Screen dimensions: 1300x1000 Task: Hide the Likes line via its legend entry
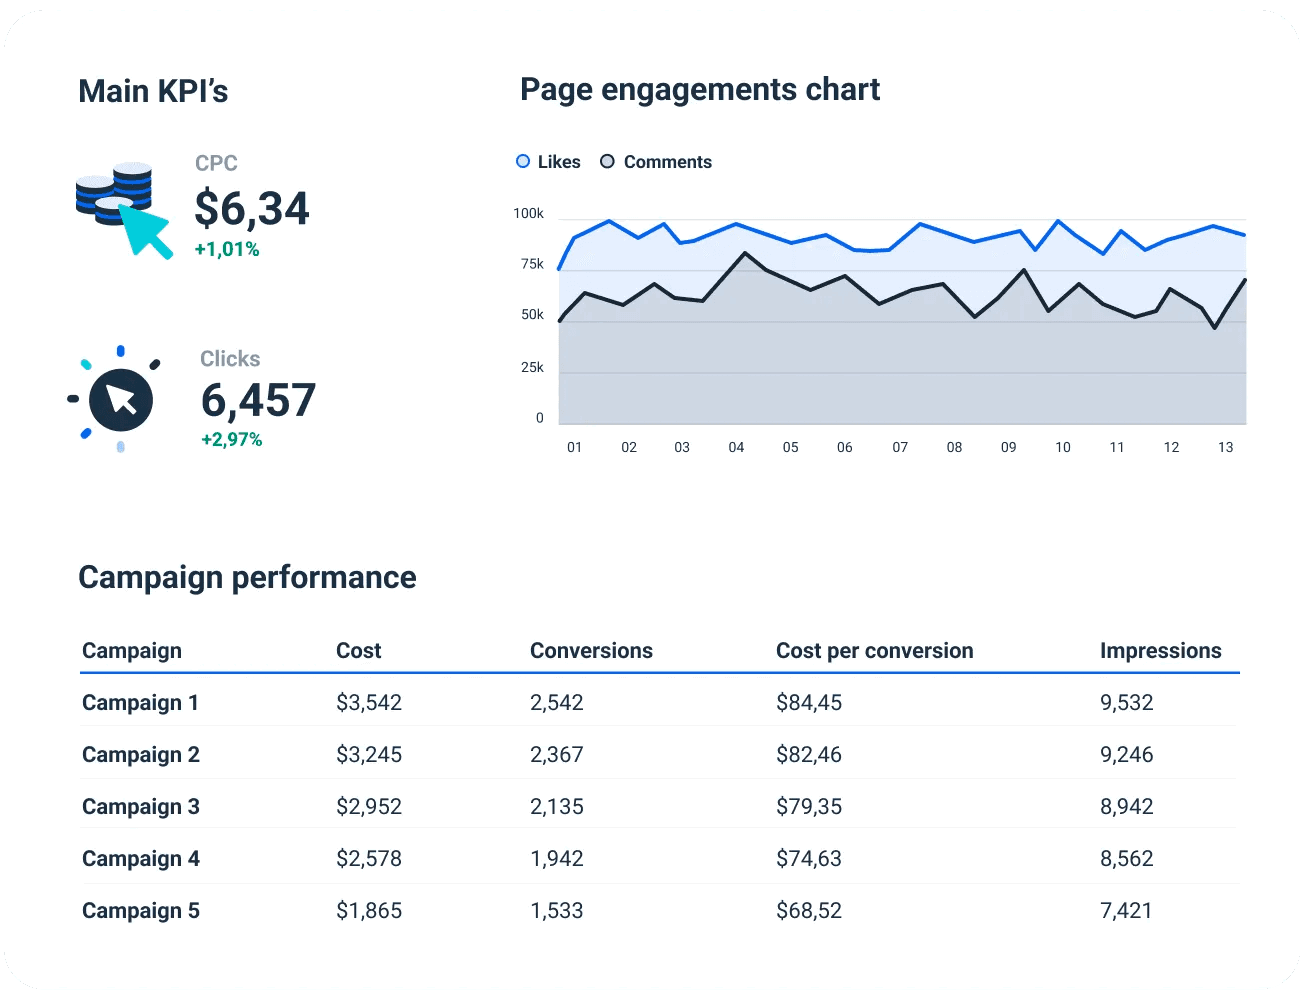point(547,161)
